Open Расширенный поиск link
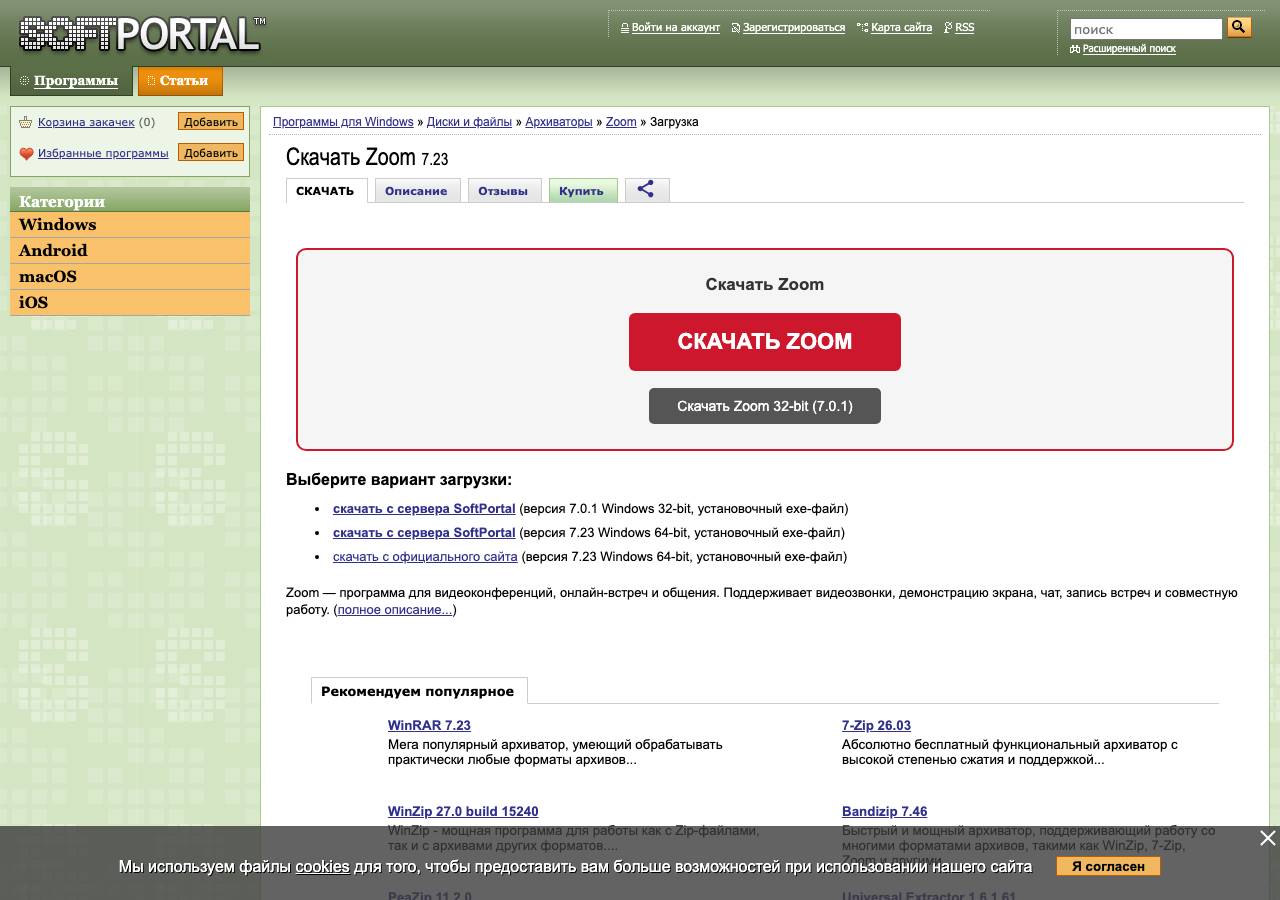Viewport: 1280px width, 900px height. tap(1129, 49)
